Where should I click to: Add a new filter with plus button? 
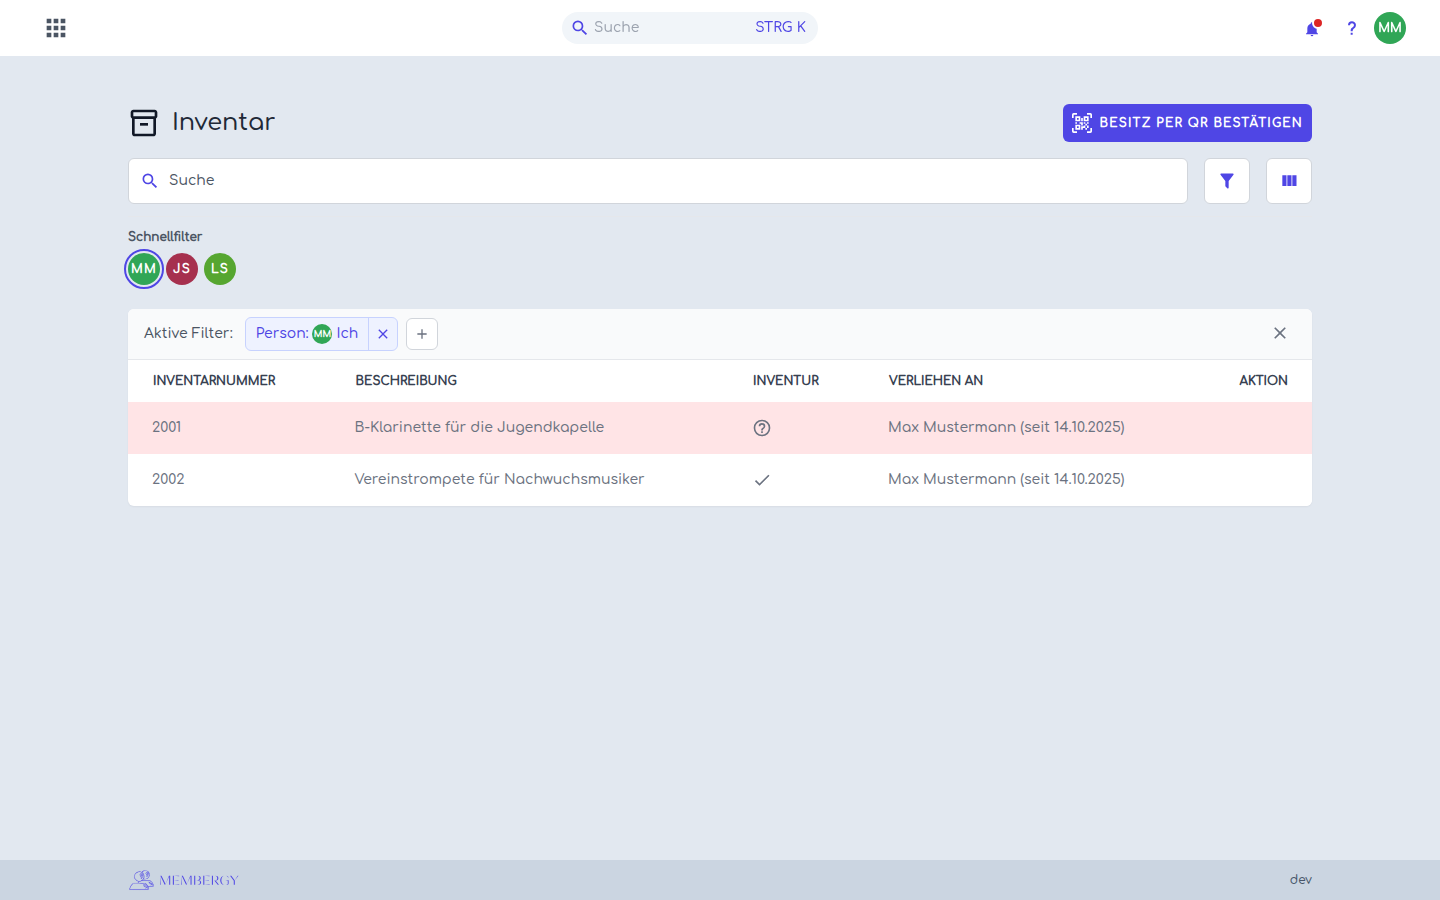(x=422, y=334)
